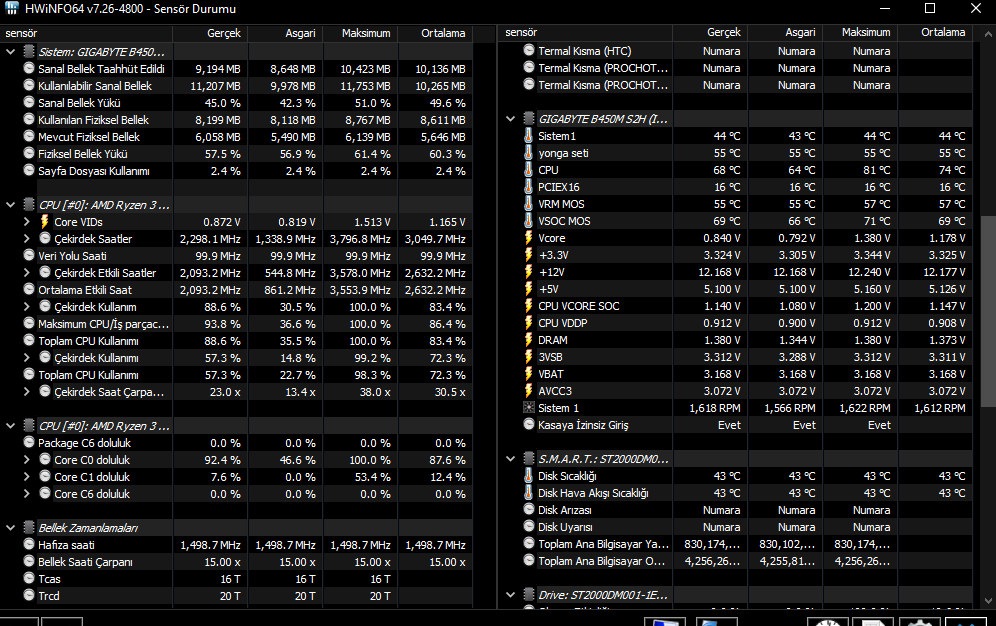
Task: Click the circle icon next to Veri Yolu Saati
Action: coord(29,255)
